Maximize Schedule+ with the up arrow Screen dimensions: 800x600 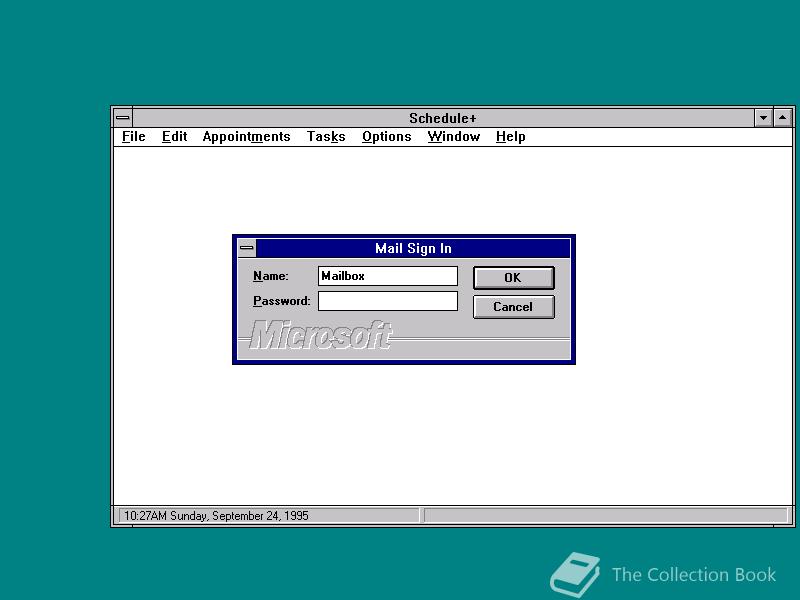coord(783,118)
